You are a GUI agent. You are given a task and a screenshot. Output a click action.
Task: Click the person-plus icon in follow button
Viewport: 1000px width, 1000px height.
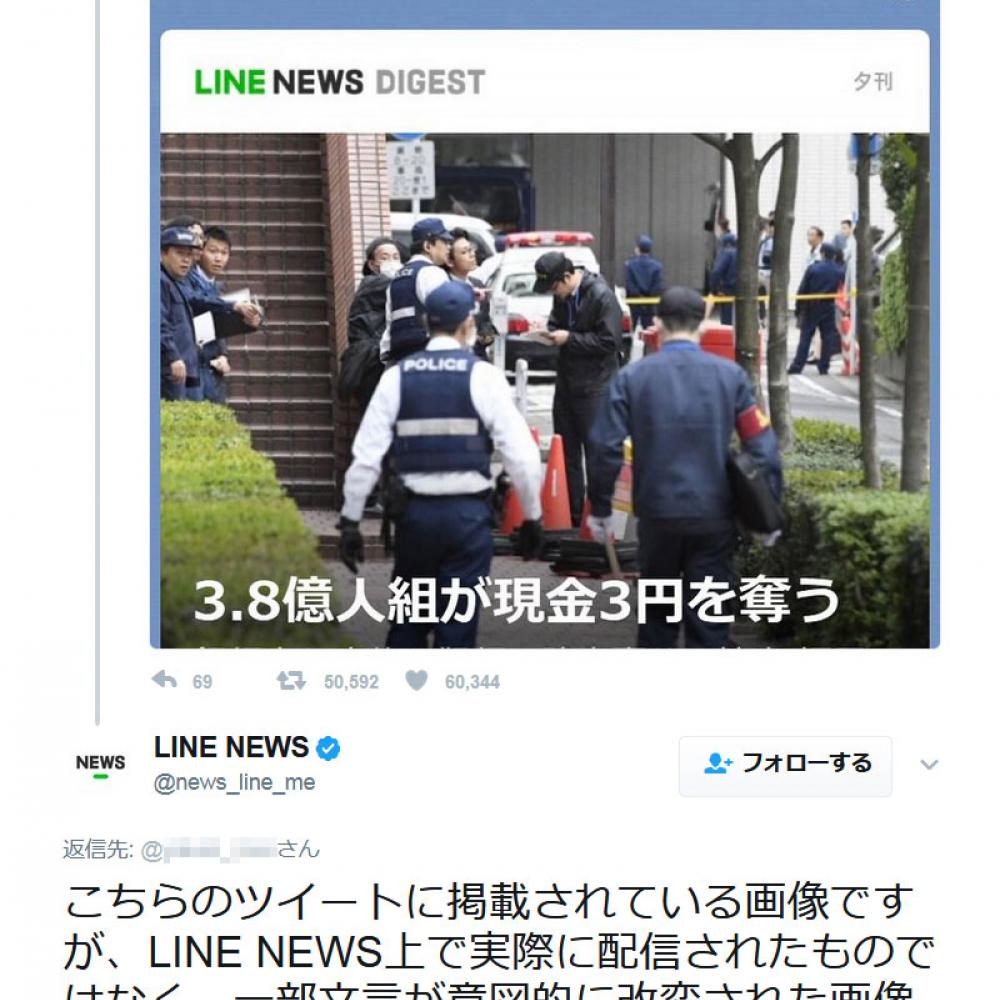point(717,763)
